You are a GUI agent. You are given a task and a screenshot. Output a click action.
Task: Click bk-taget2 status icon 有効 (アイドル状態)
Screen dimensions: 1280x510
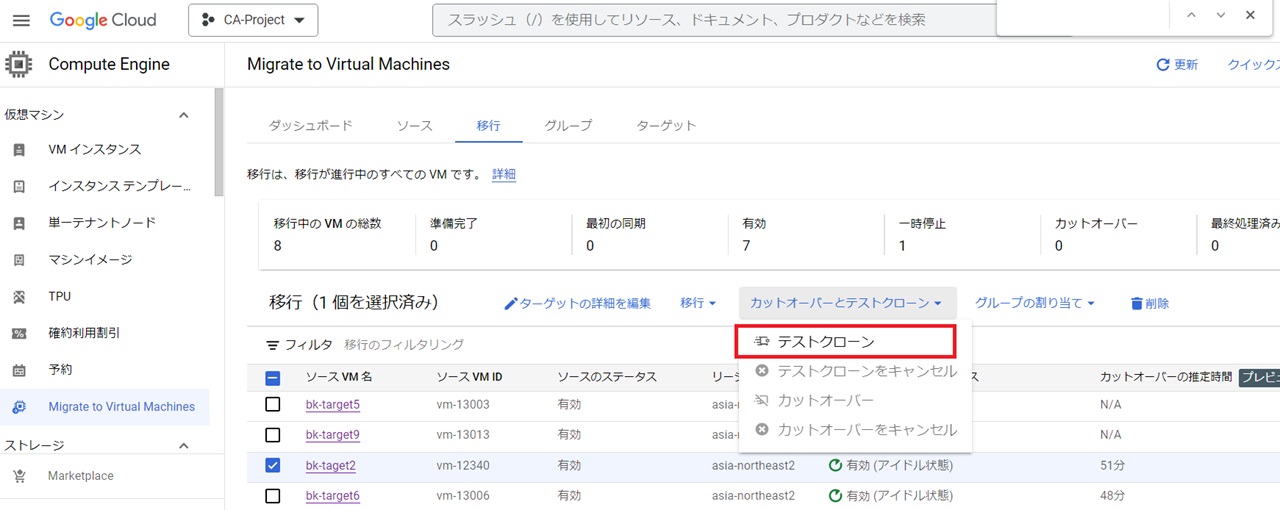[835, 466]
